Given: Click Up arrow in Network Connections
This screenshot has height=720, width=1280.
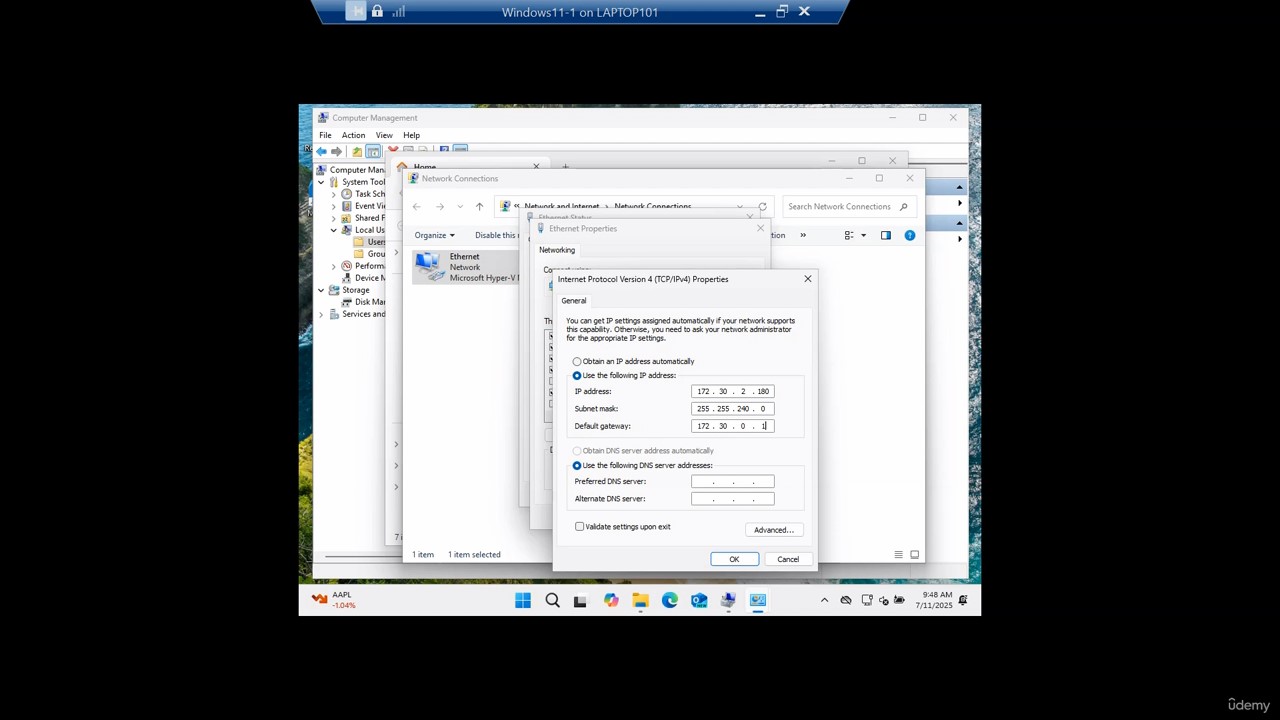Looking at the screenshot, I should click(479, 207).
